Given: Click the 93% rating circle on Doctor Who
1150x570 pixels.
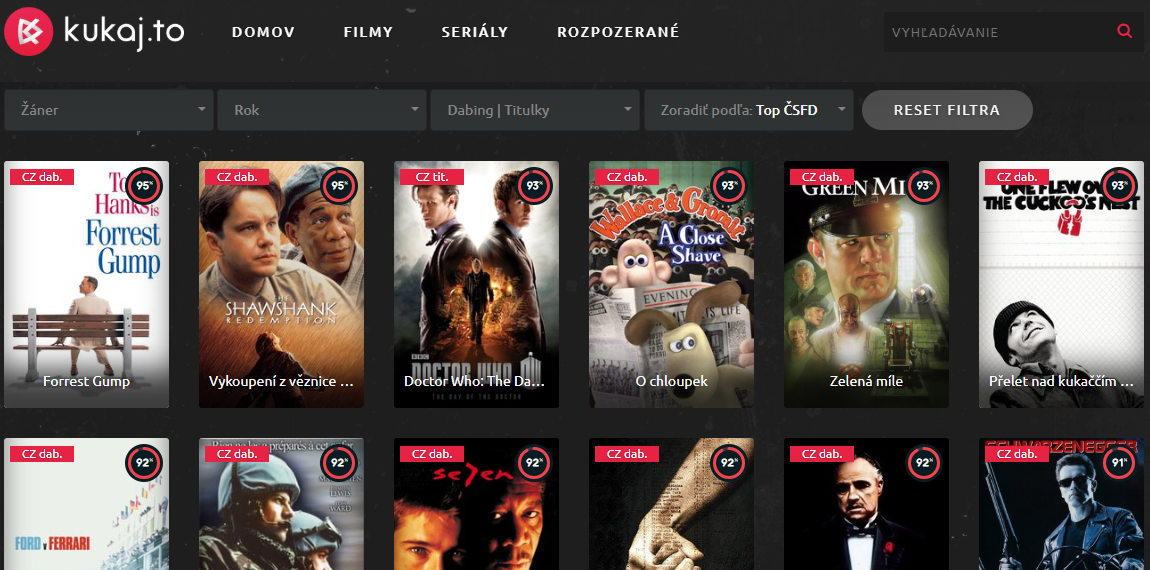Looking at the screenshot, I should pos(534,186).
